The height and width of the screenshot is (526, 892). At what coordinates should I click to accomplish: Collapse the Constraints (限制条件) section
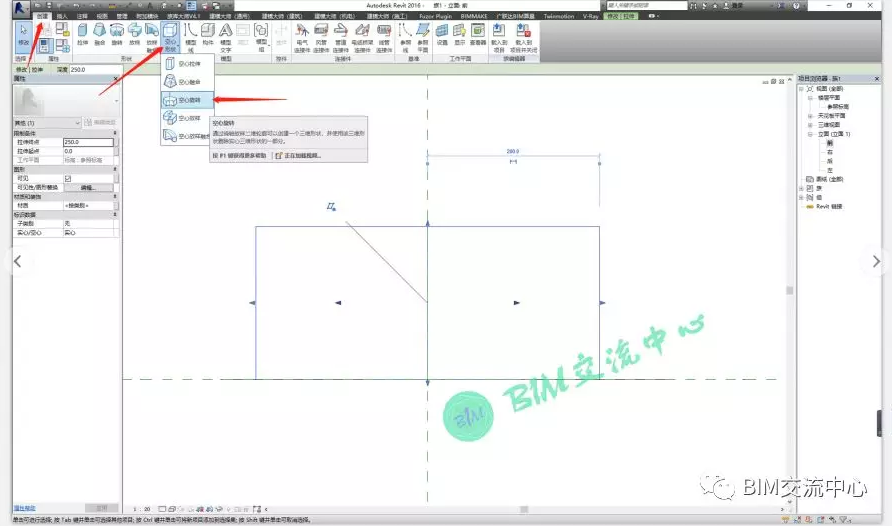point(115,133)
